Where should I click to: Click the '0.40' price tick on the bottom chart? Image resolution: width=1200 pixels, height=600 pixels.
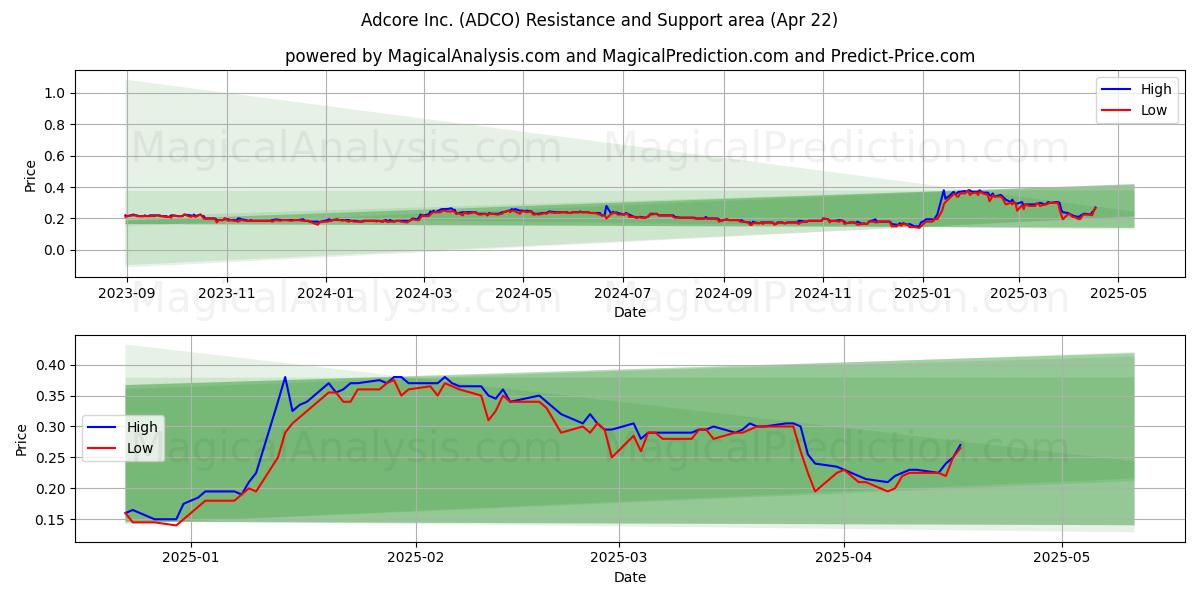click(52, 365)
